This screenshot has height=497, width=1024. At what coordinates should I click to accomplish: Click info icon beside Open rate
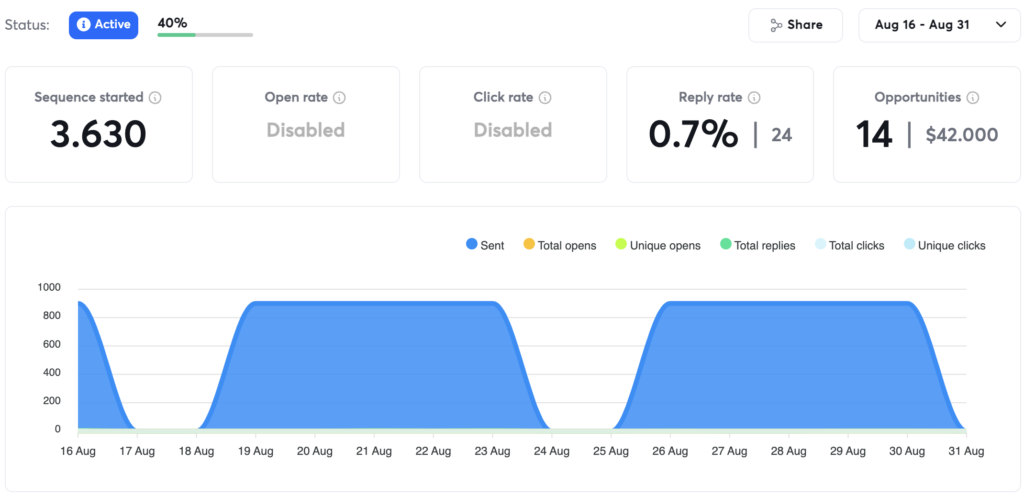pyautogui.click(x=339, y=98)
